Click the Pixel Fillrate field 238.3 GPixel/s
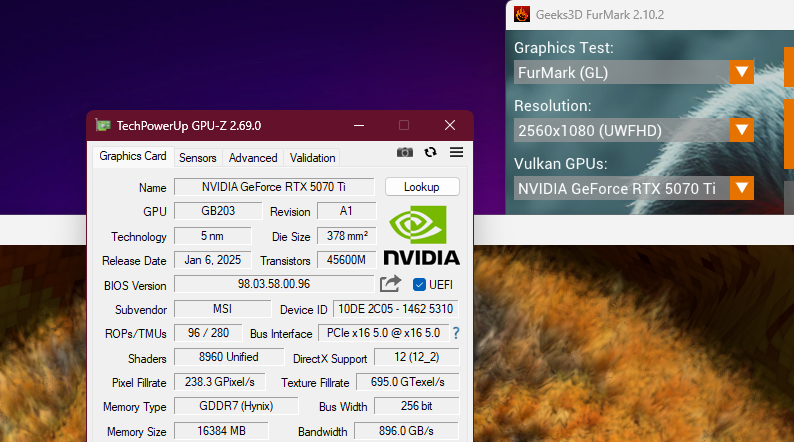Viewport: 794px width, 442px height. coord(220,382)
